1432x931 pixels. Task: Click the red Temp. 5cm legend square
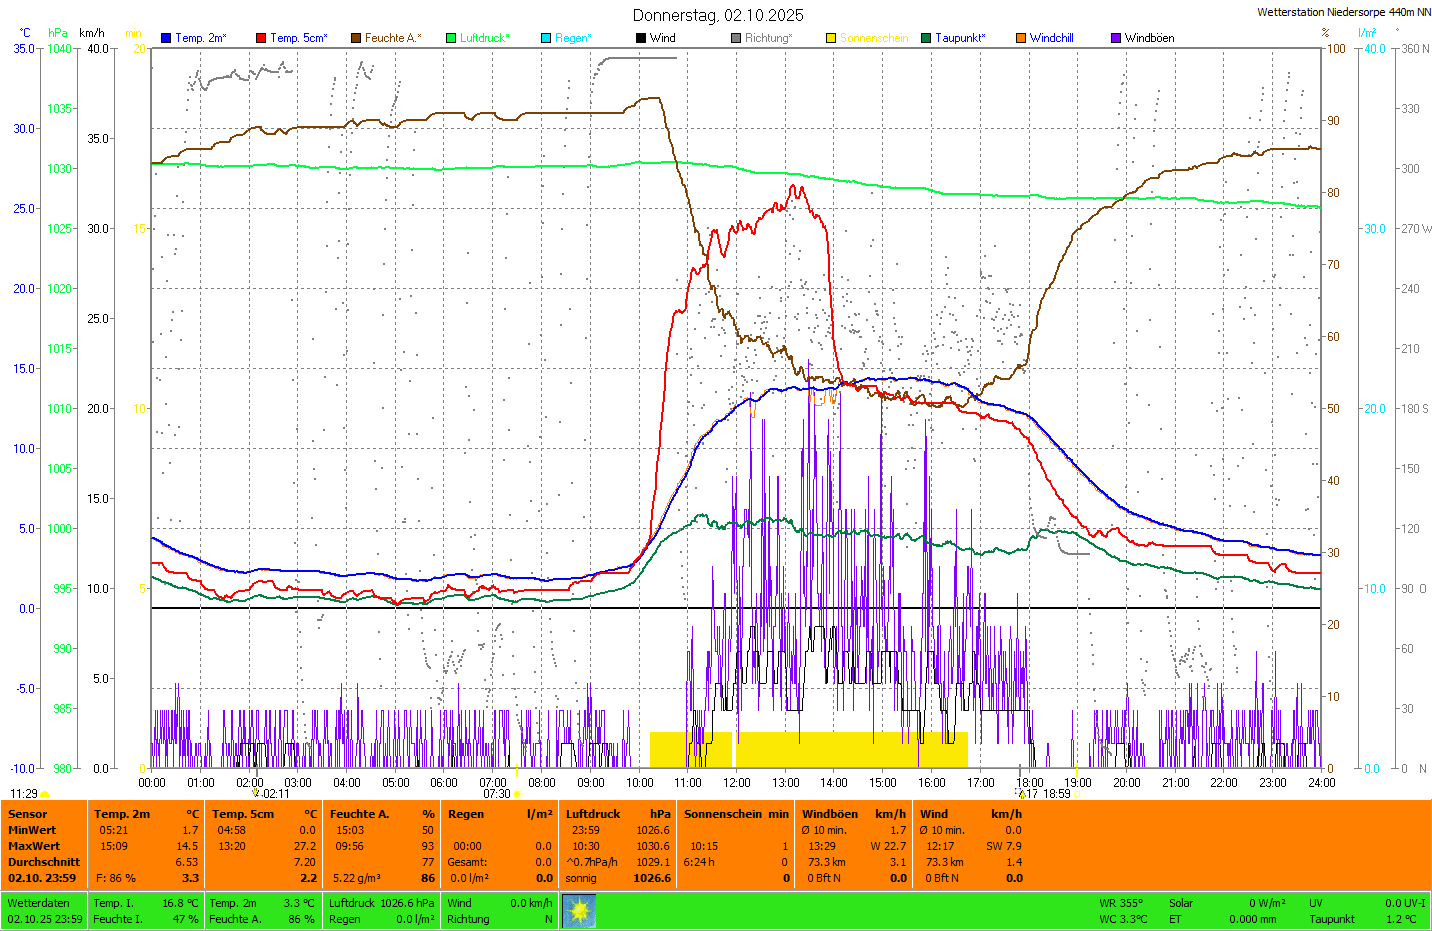[x=261, y=38]
